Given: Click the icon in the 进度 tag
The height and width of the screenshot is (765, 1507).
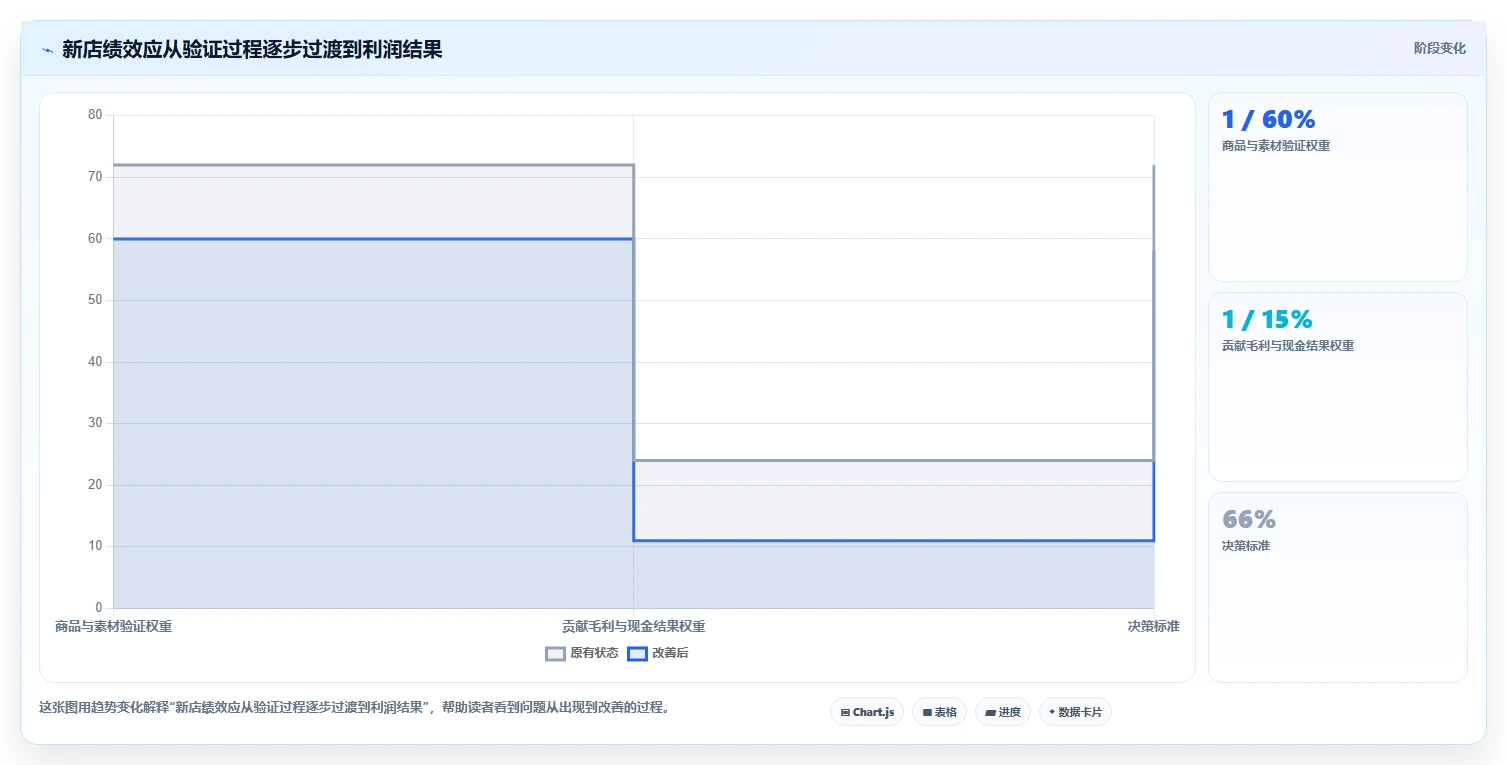Looking at the screenshot, I should pos(990,713).
